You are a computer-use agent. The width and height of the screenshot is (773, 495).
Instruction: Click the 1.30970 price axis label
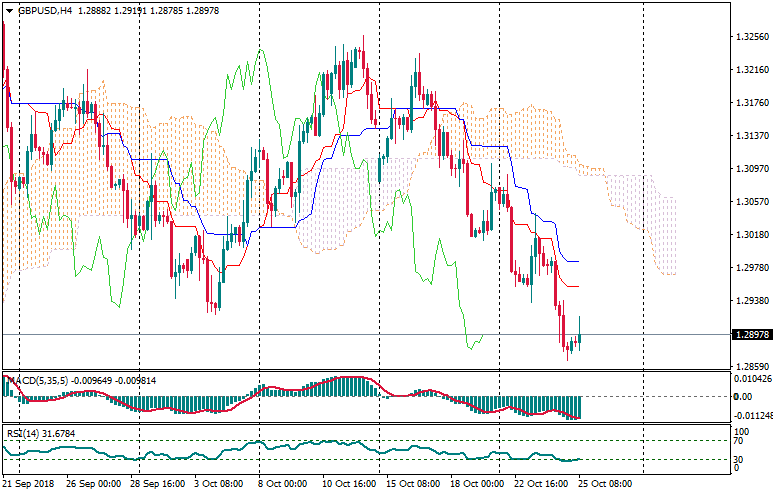[x=750, y=169]
